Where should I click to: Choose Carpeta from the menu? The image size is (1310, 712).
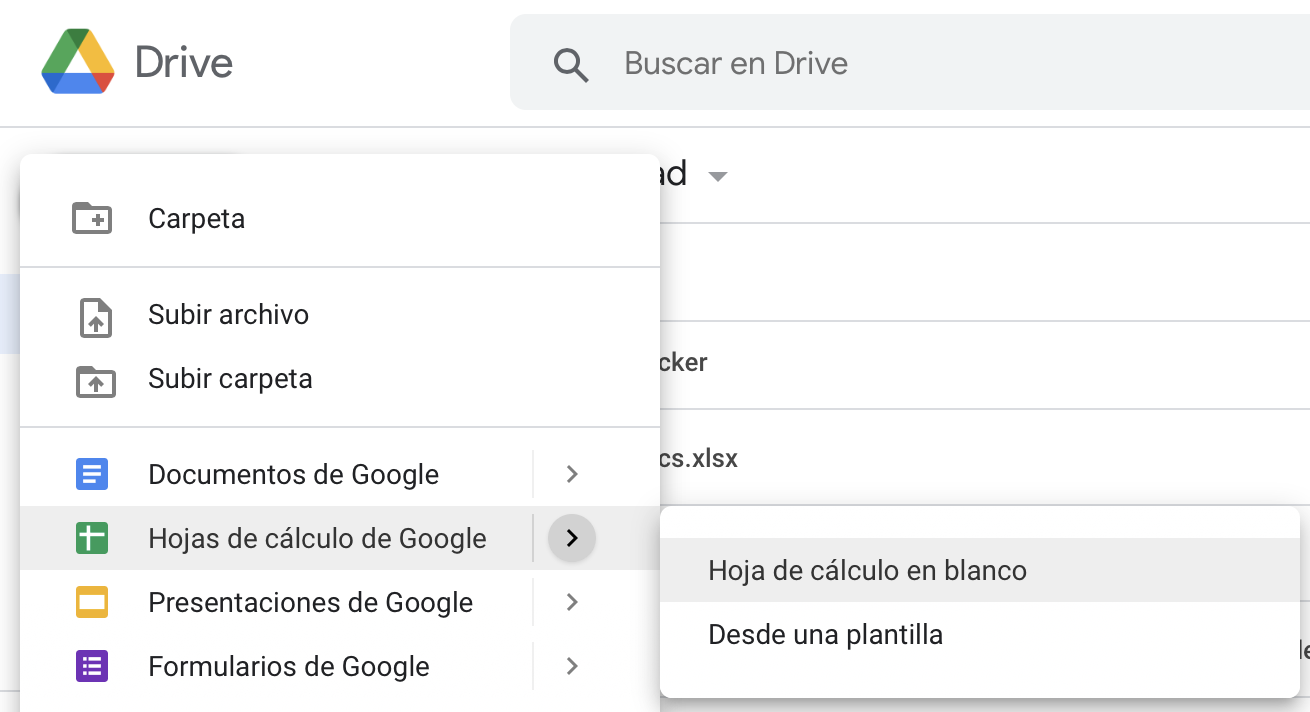tap(196, 218)
